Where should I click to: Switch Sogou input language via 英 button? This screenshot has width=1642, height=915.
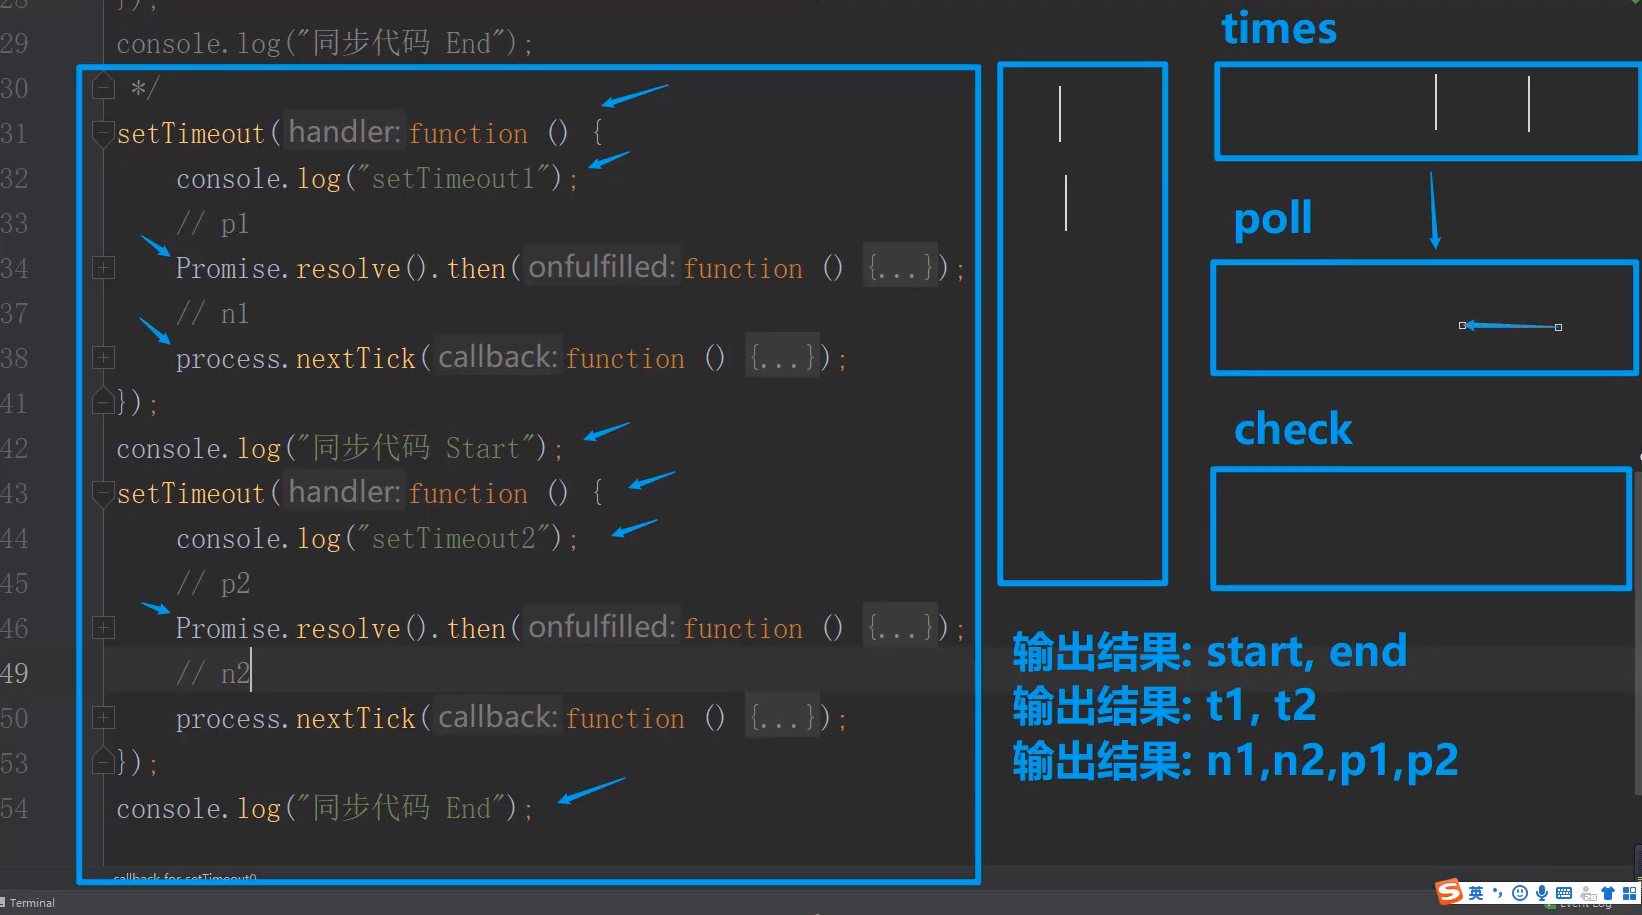click(x=1476, y=893)
